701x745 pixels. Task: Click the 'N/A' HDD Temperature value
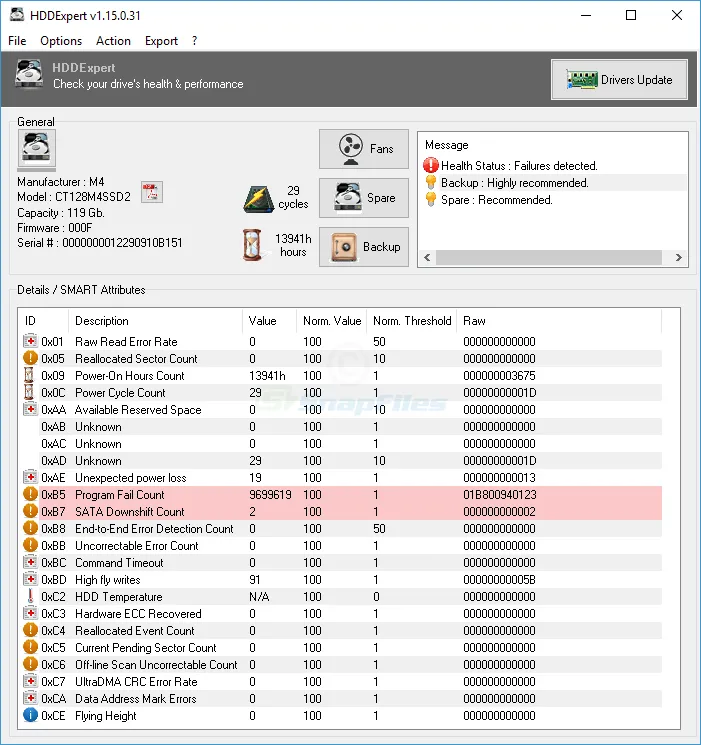(x=259, y=597)
